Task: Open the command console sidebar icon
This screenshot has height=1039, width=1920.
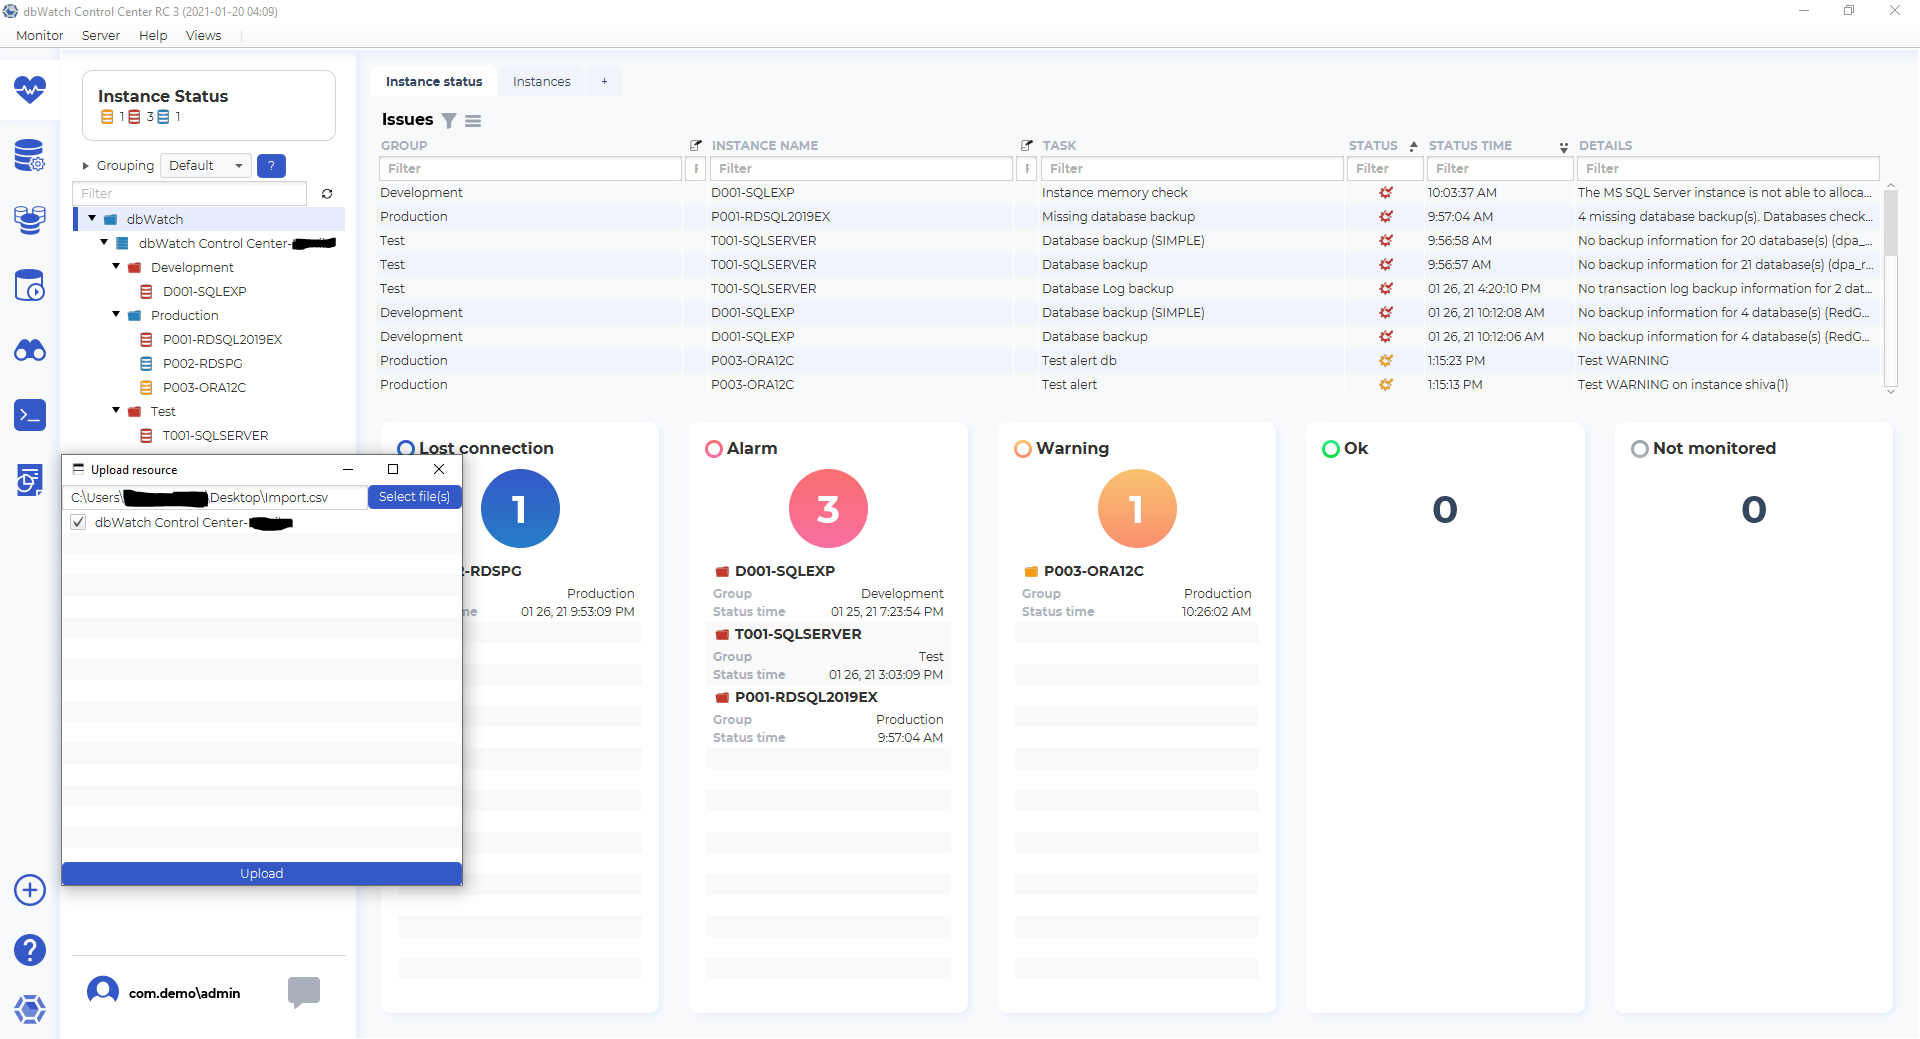Action: click(x=30, y=415)
